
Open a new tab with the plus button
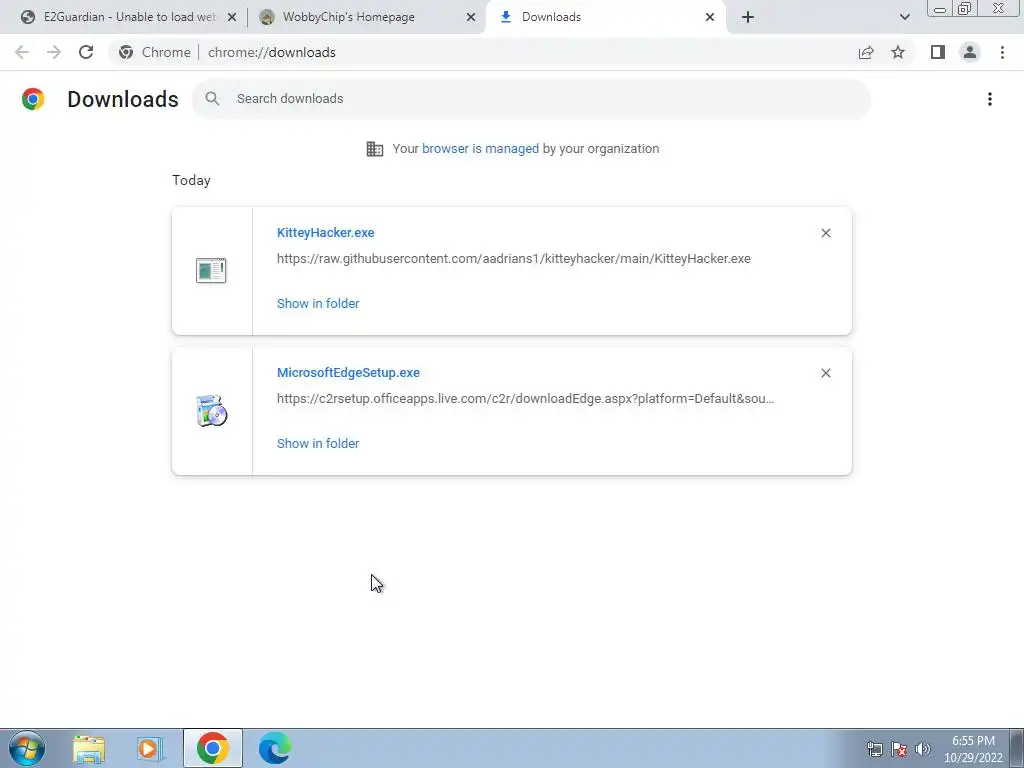748,17
